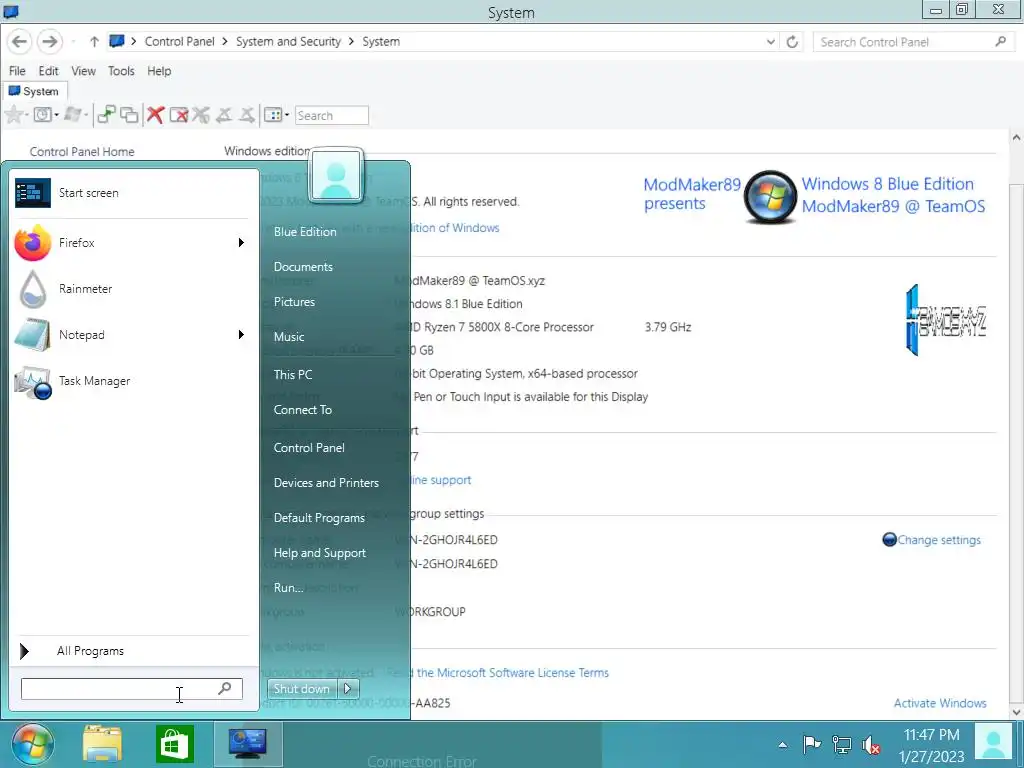
Task: Click the Action Center flag tray icon
Action: pyautogui.click(x=811, y=744)
